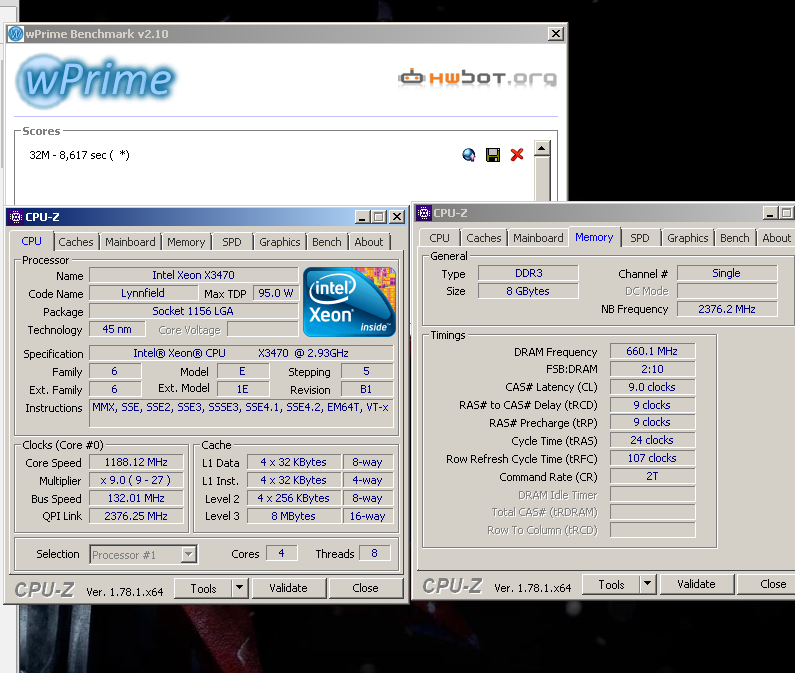Click the Core Speed value field
This screenshot has height=673, width=795.
pos(136,462)
